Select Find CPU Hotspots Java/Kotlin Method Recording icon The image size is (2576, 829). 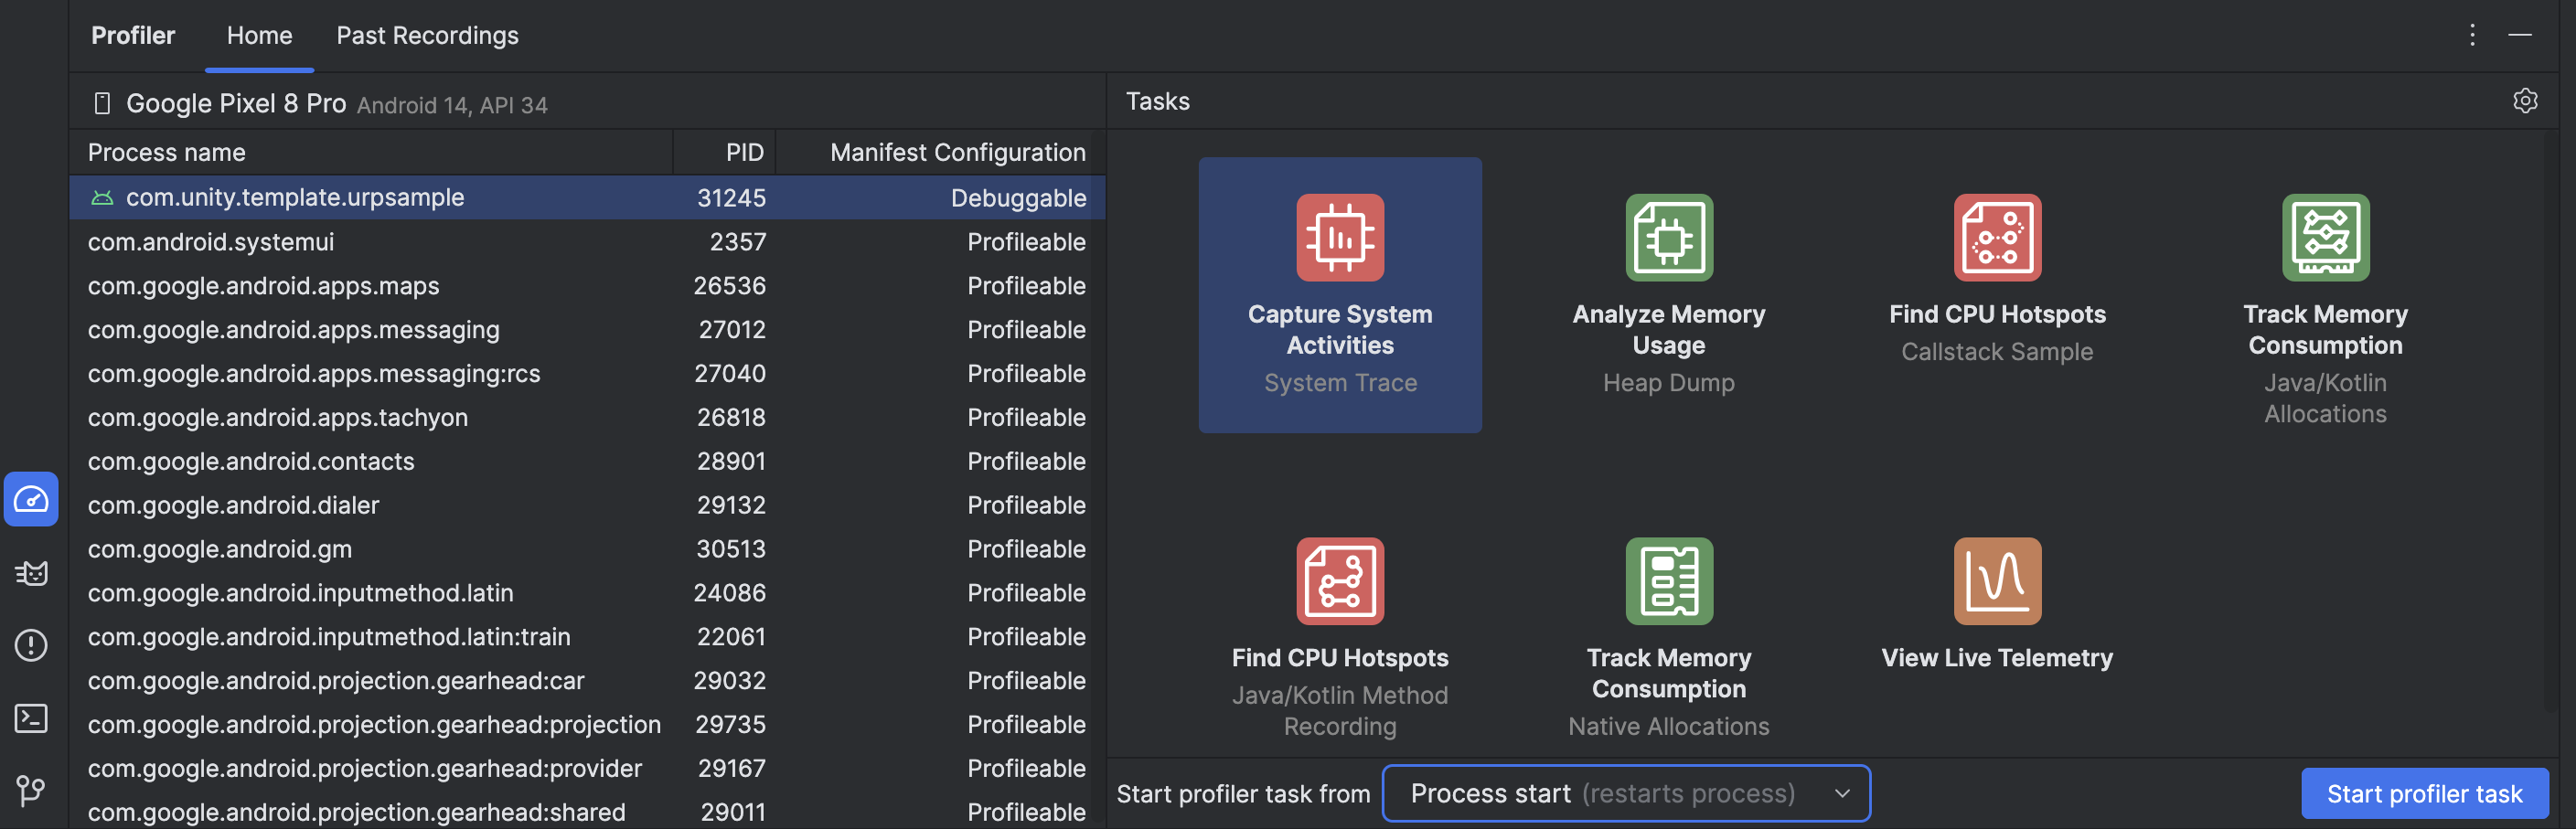(1340, 581)
